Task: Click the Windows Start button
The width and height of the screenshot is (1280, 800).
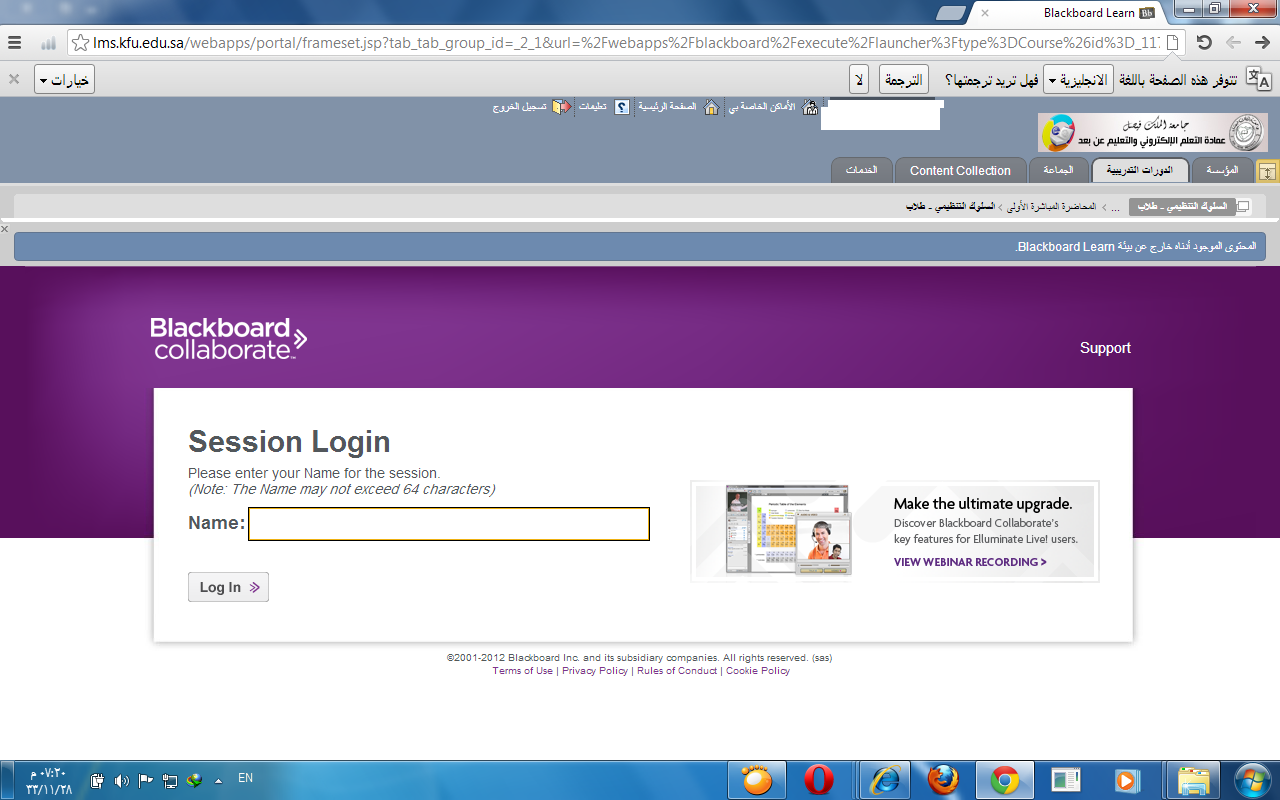Action: pyautogui.click(x=1252, y=780)
